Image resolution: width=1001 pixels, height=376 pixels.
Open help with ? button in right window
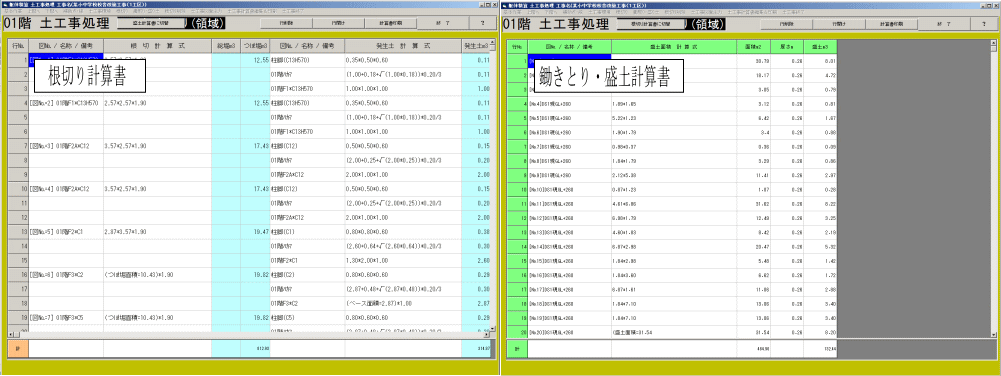tap(984, 23)
